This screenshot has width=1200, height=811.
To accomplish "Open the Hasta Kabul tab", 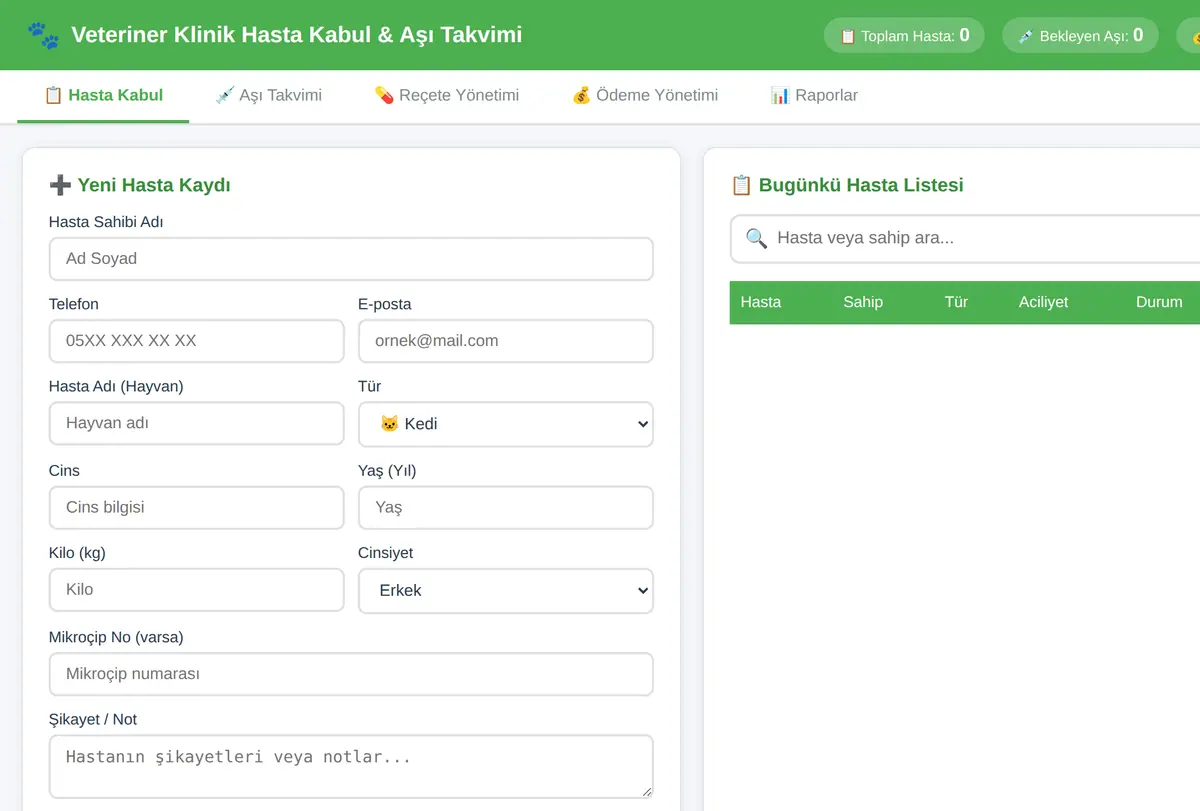I will pos(103,96).
